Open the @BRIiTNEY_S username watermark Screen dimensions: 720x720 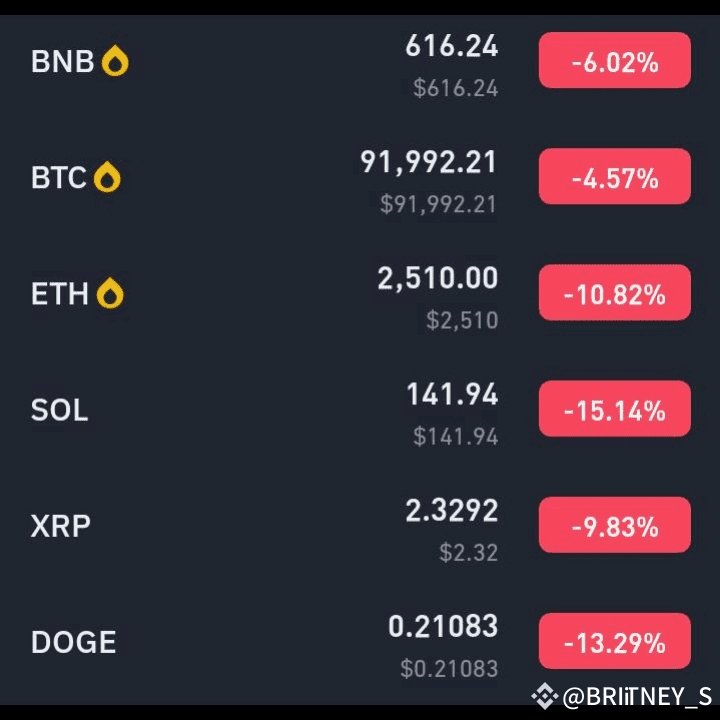[637, 697]
